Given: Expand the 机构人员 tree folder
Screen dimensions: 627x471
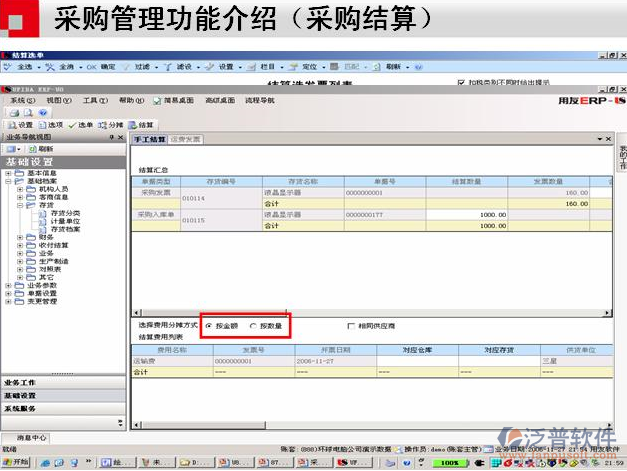Looking at the screenshot, I should (21, 188).
